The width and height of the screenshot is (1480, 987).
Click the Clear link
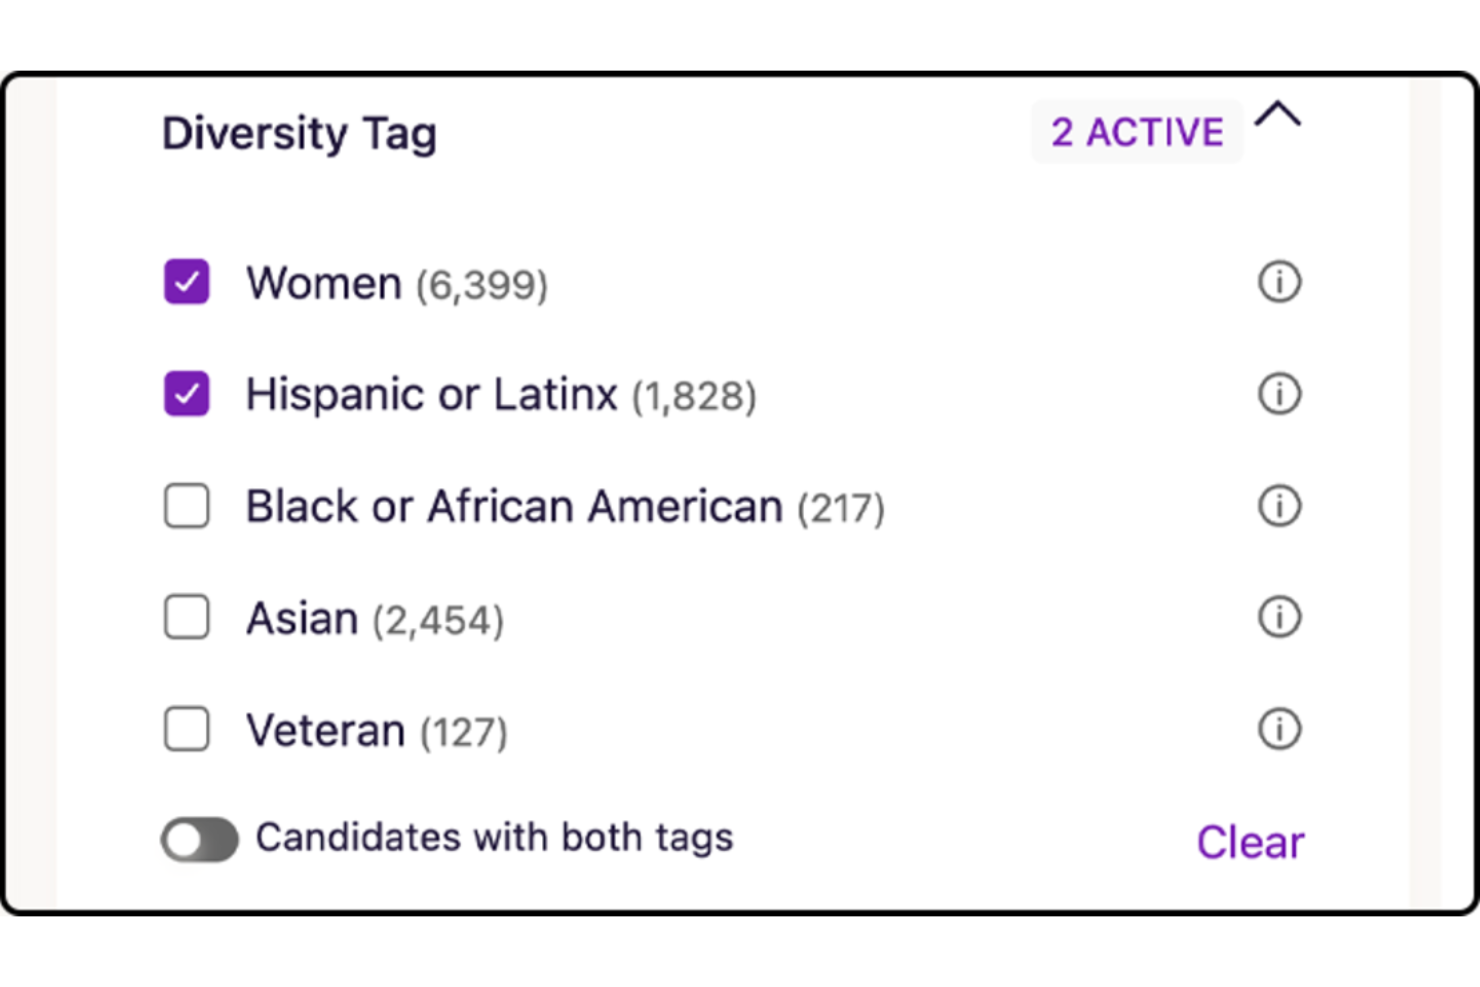[x=1250, y=842]
